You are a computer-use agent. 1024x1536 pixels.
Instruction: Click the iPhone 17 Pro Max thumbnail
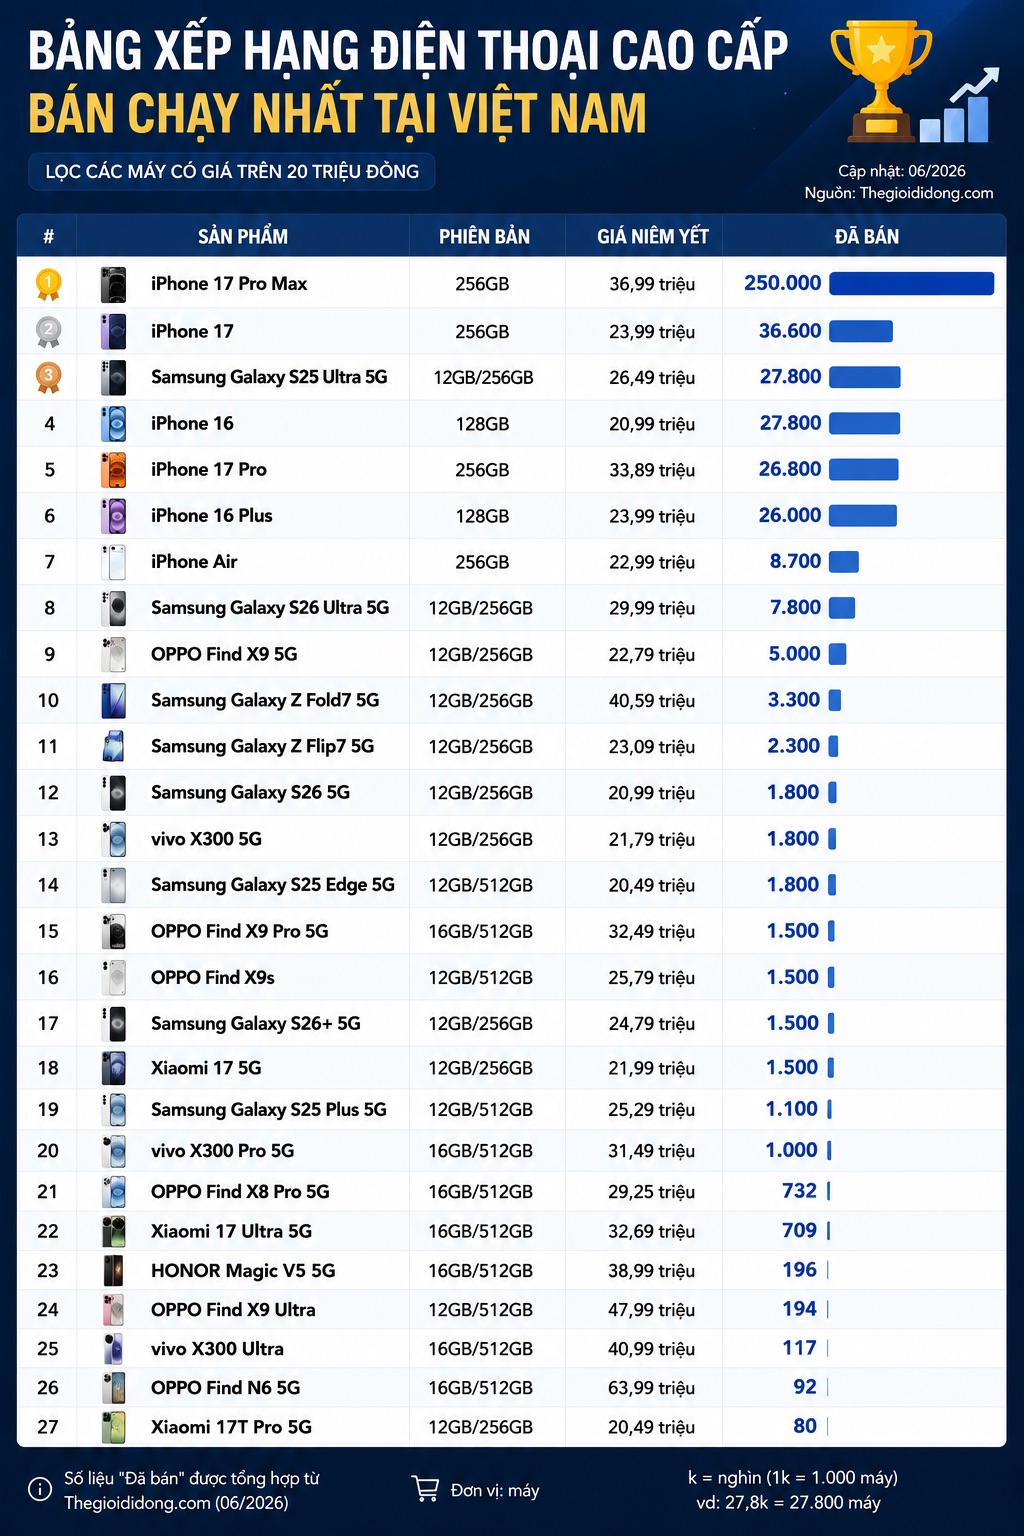coord(114,284)
